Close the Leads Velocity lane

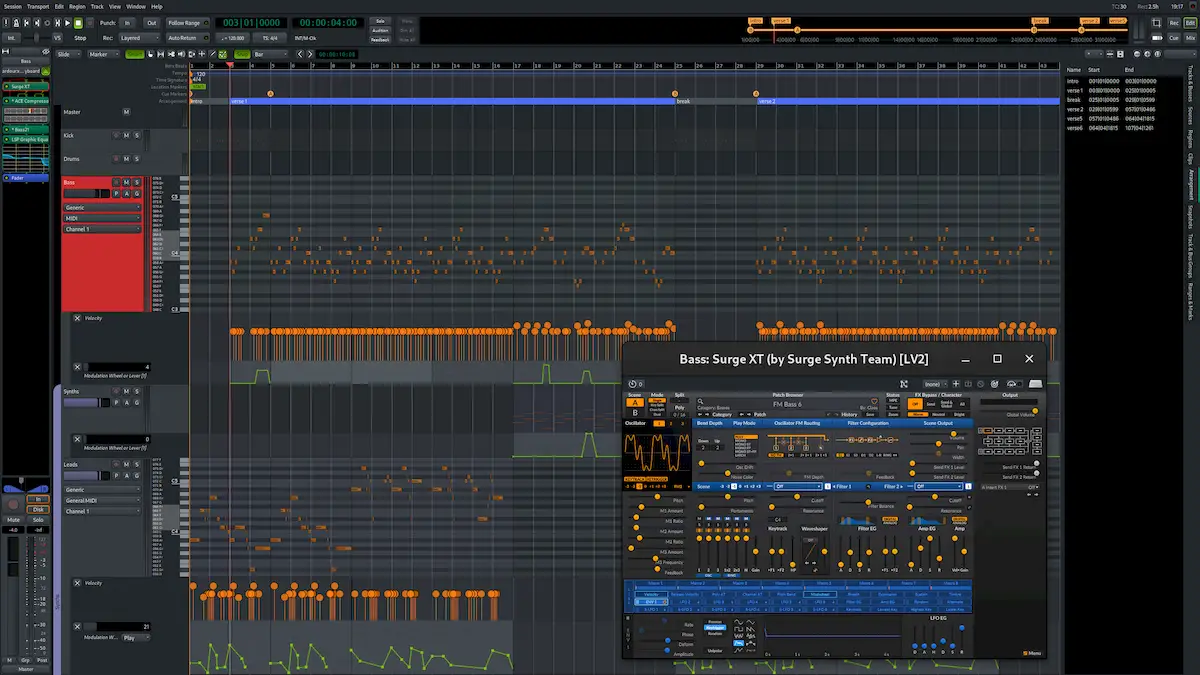coord(77,582)
